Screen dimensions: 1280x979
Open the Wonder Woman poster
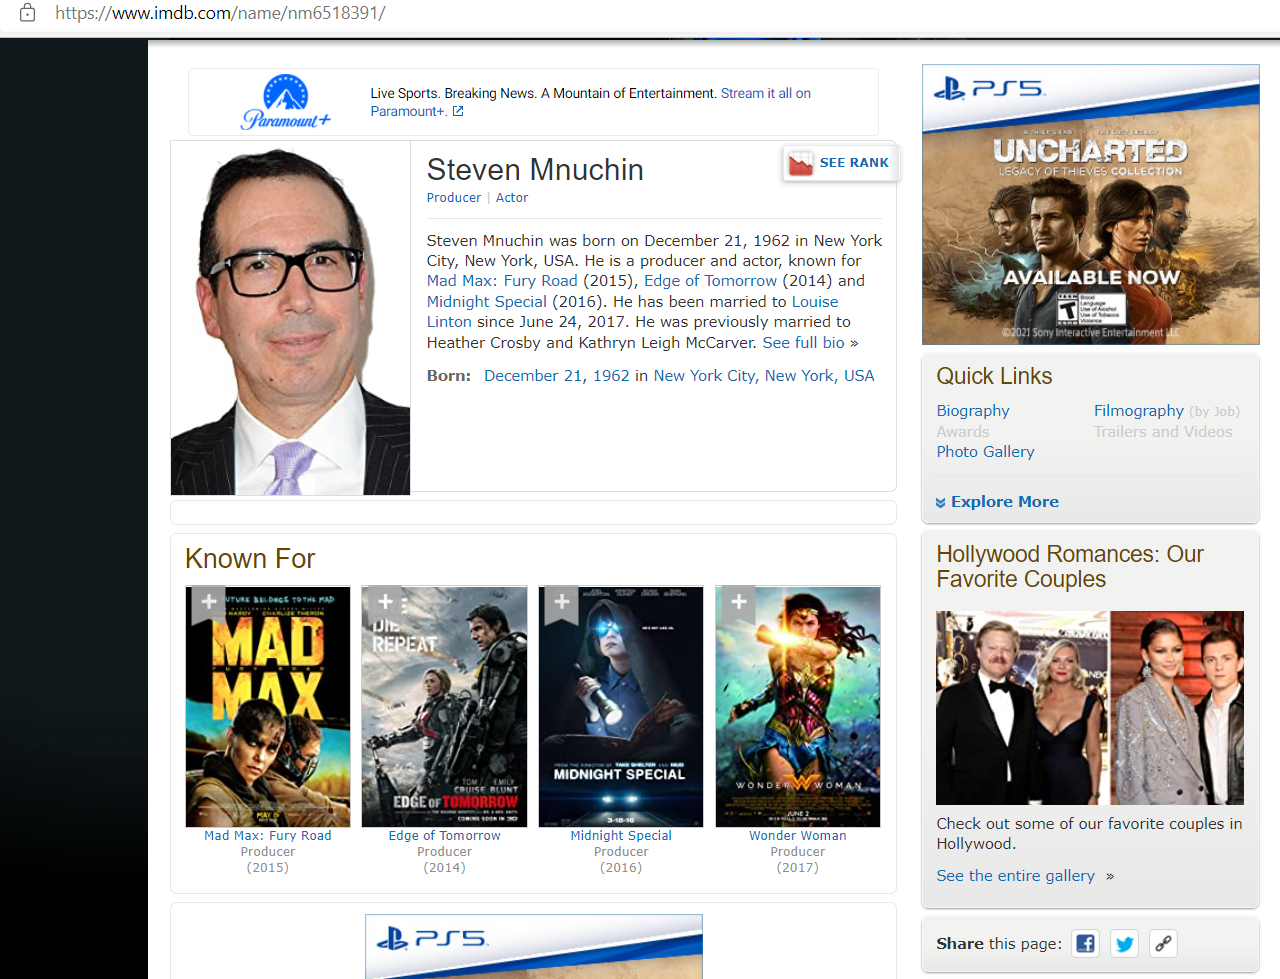pos(798,707)
